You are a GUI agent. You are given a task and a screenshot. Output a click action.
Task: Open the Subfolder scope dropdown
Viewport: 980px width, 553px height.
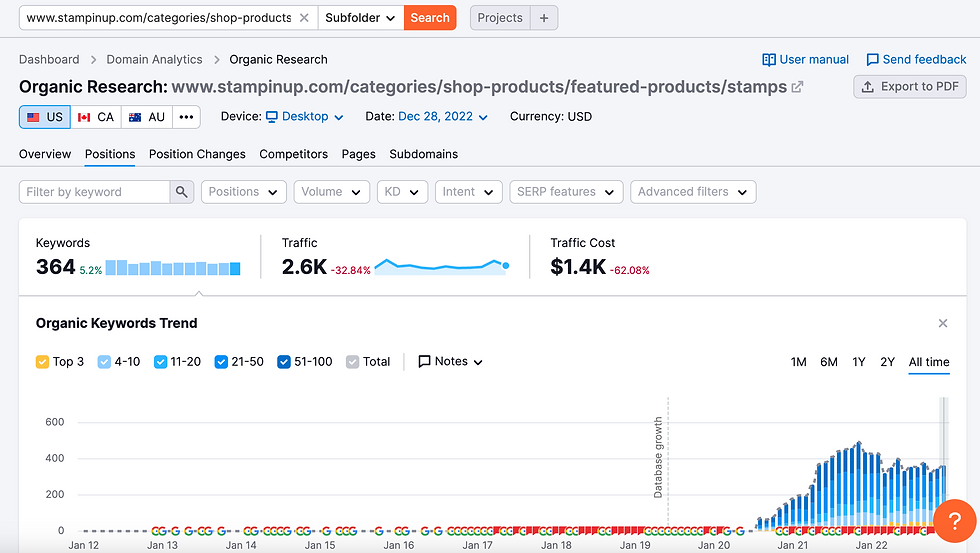click(361, 17)
